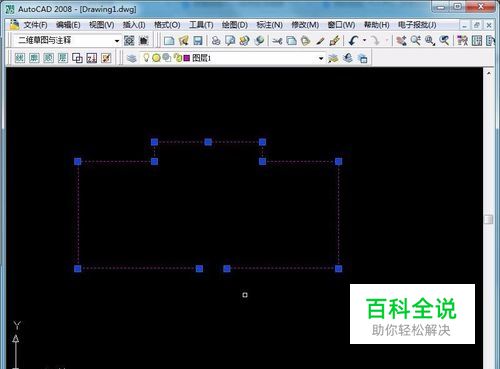The image size is (500, 369).
Task: Click the vertical scrollbar up arrow
Action: [x=489, y=73]
